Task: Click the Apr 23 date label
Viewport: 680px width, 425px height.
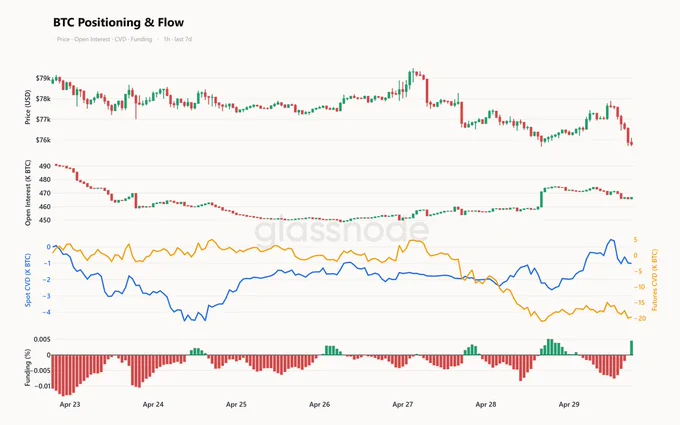Action: (70, 404)
